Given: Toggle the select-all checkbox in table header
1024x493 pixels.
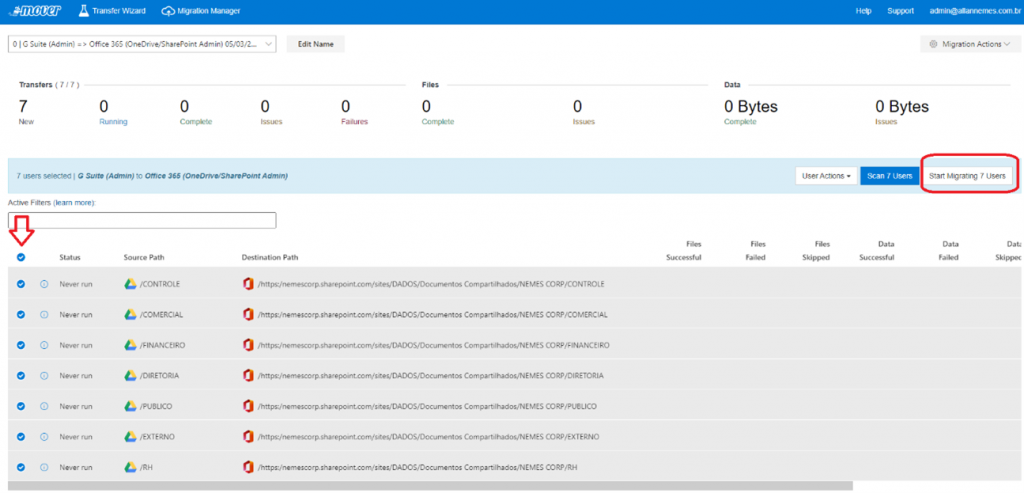Looking at the screenshot, I should 21,257.
